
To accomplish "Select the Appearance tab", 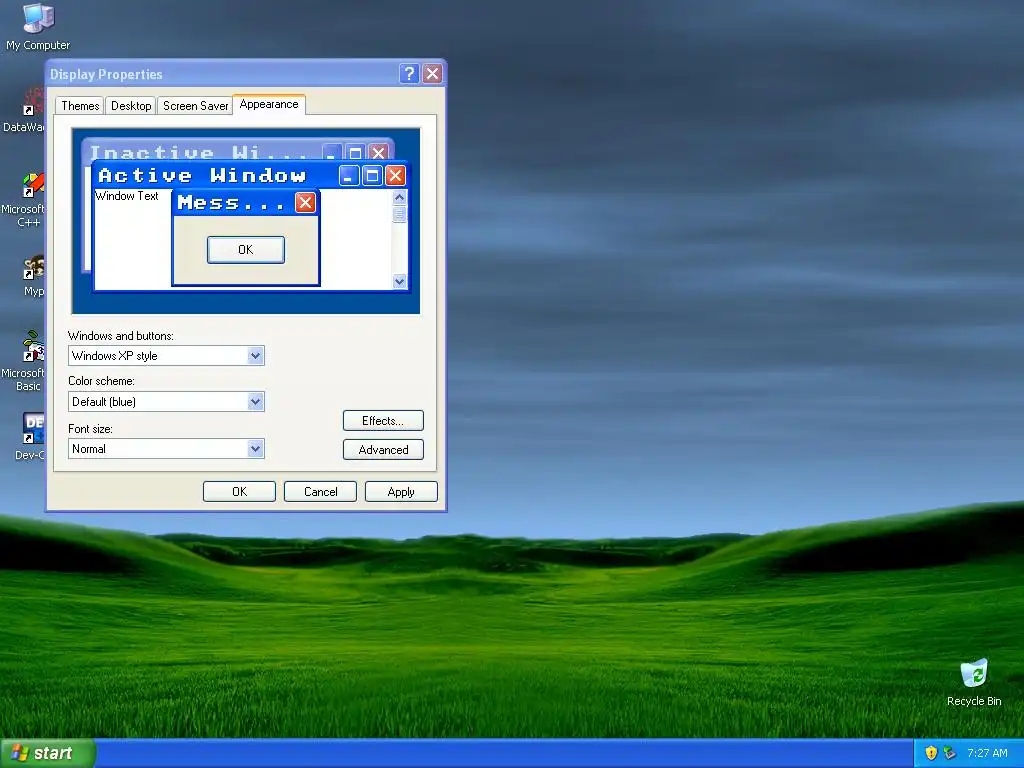I will pos(268,104).
